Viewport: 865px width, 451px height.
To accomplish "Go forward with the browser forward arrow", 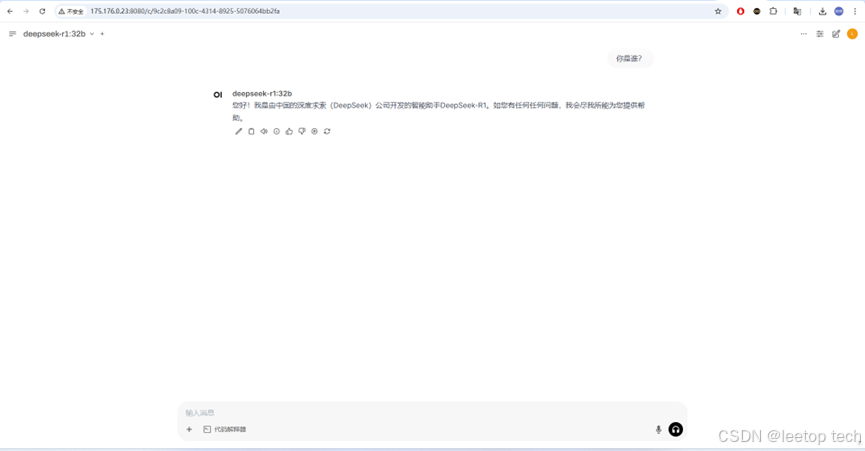I will pos(26,11).
